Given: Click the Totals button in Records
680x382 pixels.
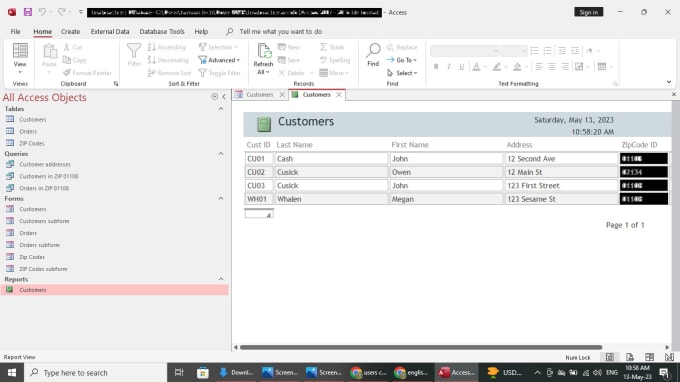Looking at the screenshot, I should 332,47.
